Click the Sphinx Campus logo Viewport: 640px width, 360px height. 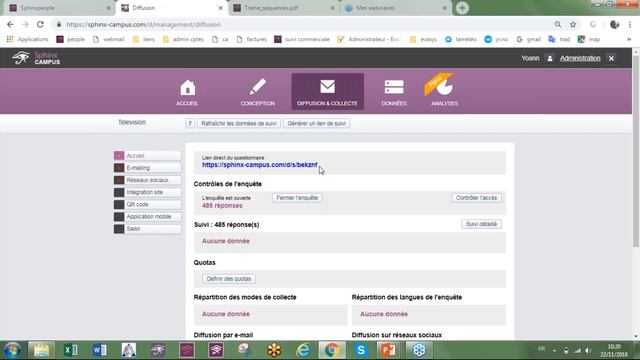(36, 58)
